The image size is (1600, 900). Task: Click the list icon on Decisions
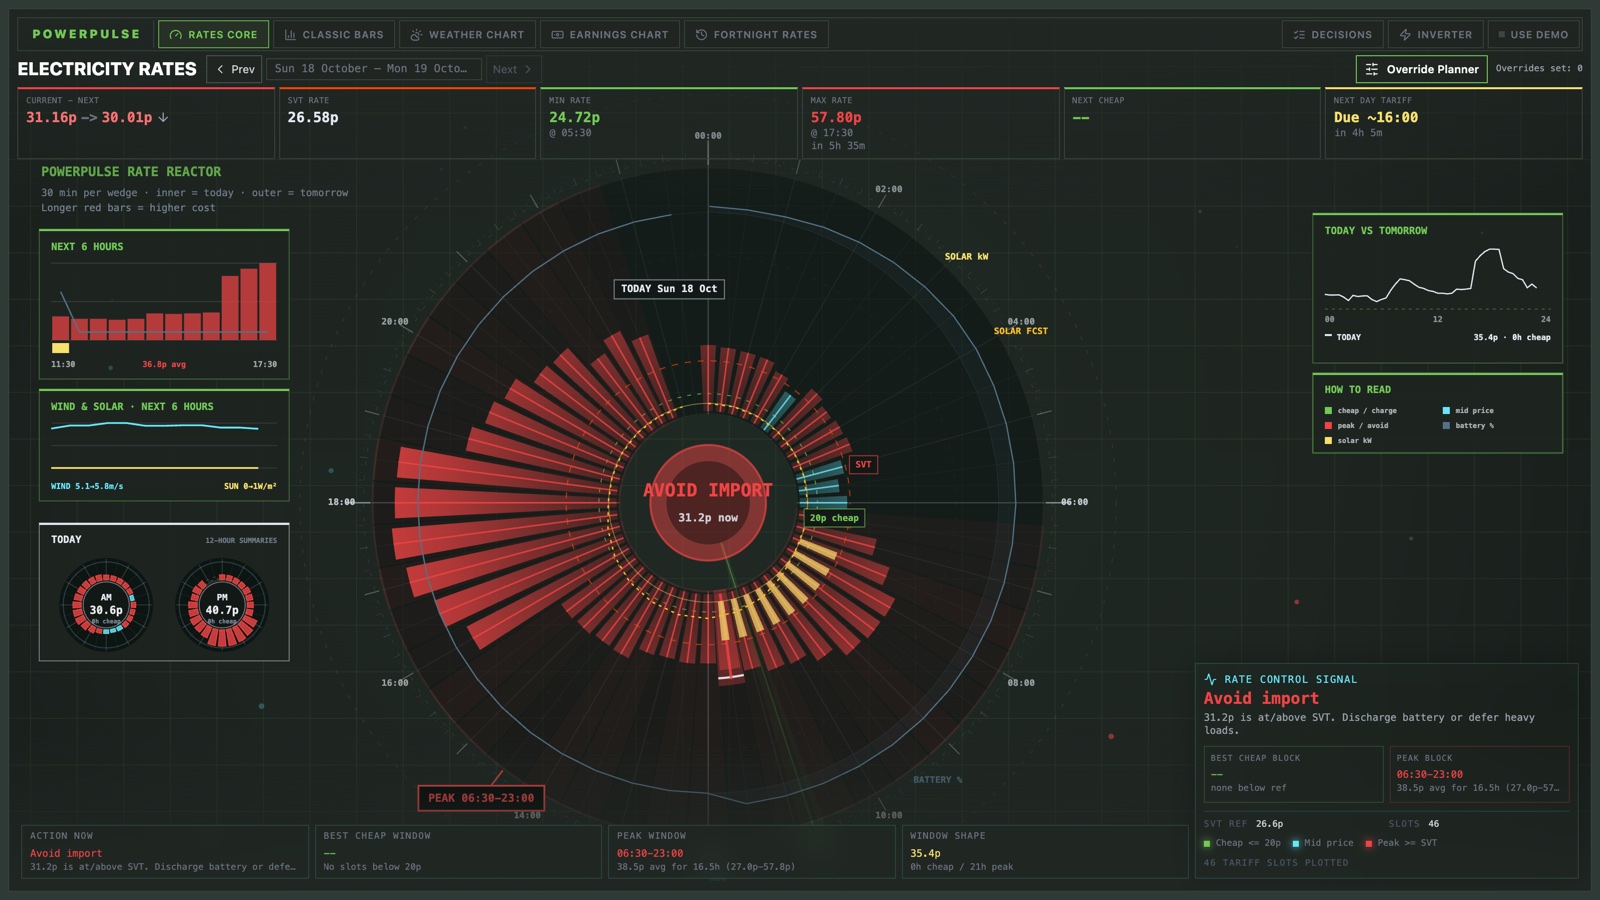coord(1299,34)
